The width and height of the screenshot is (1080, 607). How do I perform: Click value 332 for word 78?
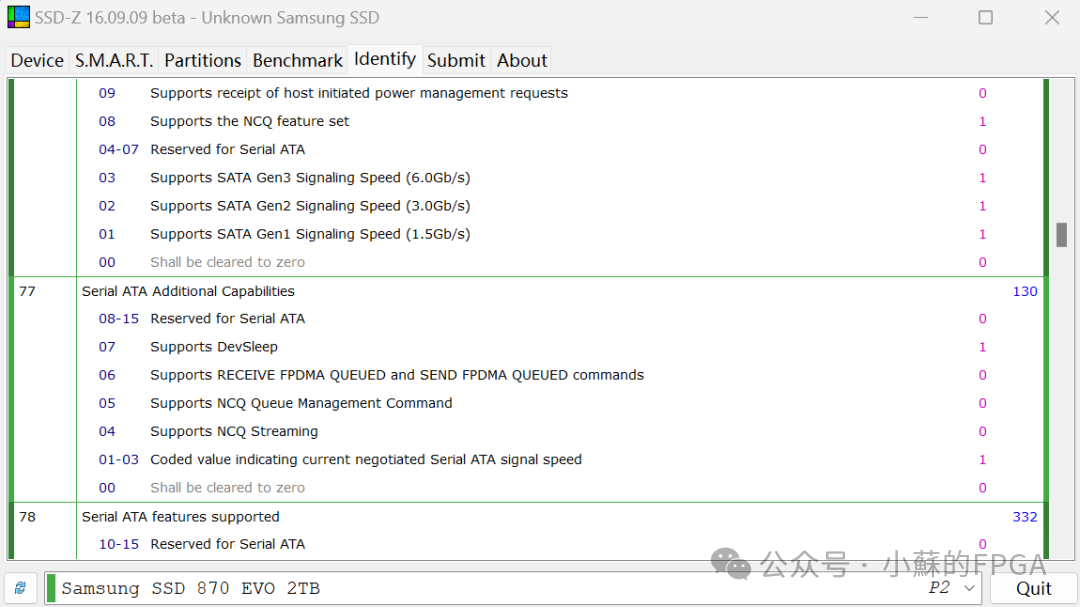[x=1024, y=517]
